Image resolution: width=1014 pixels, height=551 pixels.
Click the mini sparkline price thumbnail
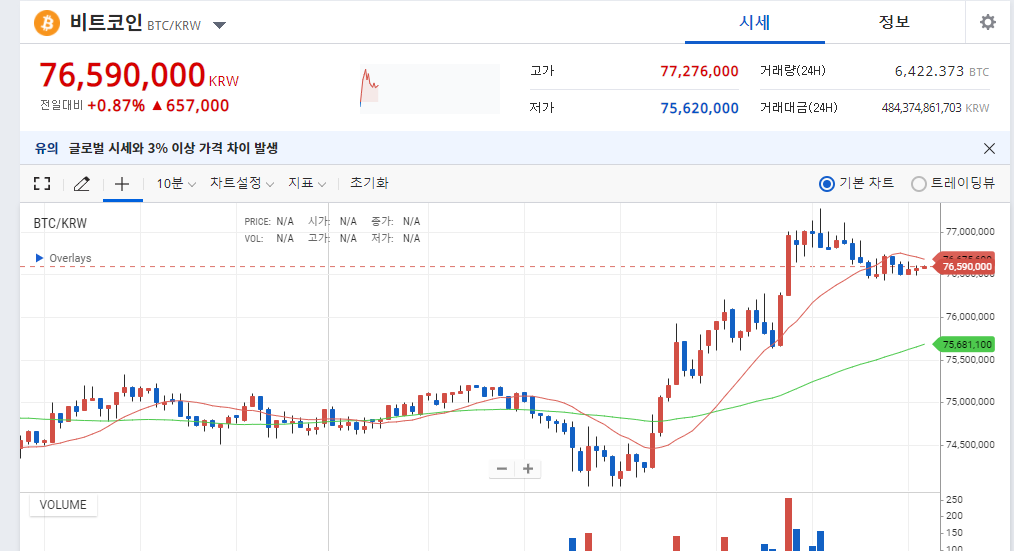click(x=429, y=89)
